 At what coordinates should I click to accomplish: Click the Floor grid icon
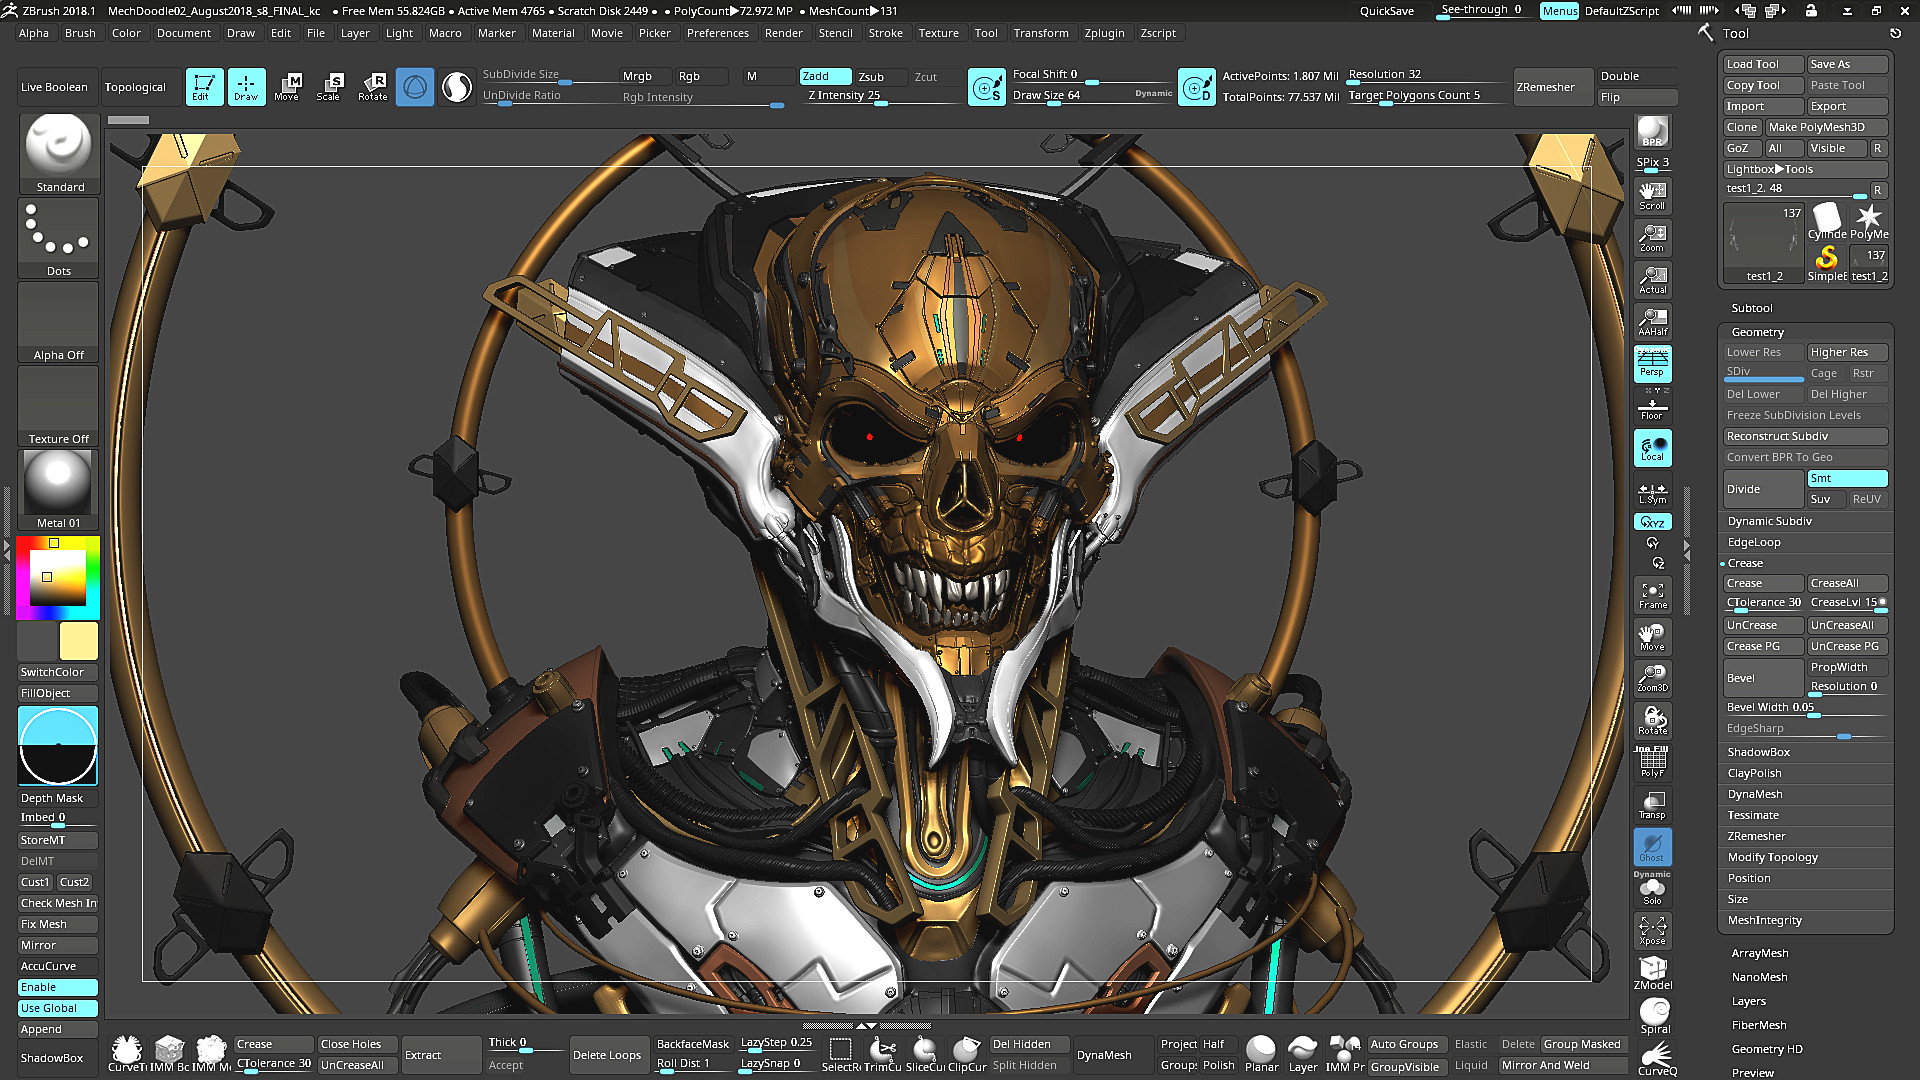click(1652, 408)
